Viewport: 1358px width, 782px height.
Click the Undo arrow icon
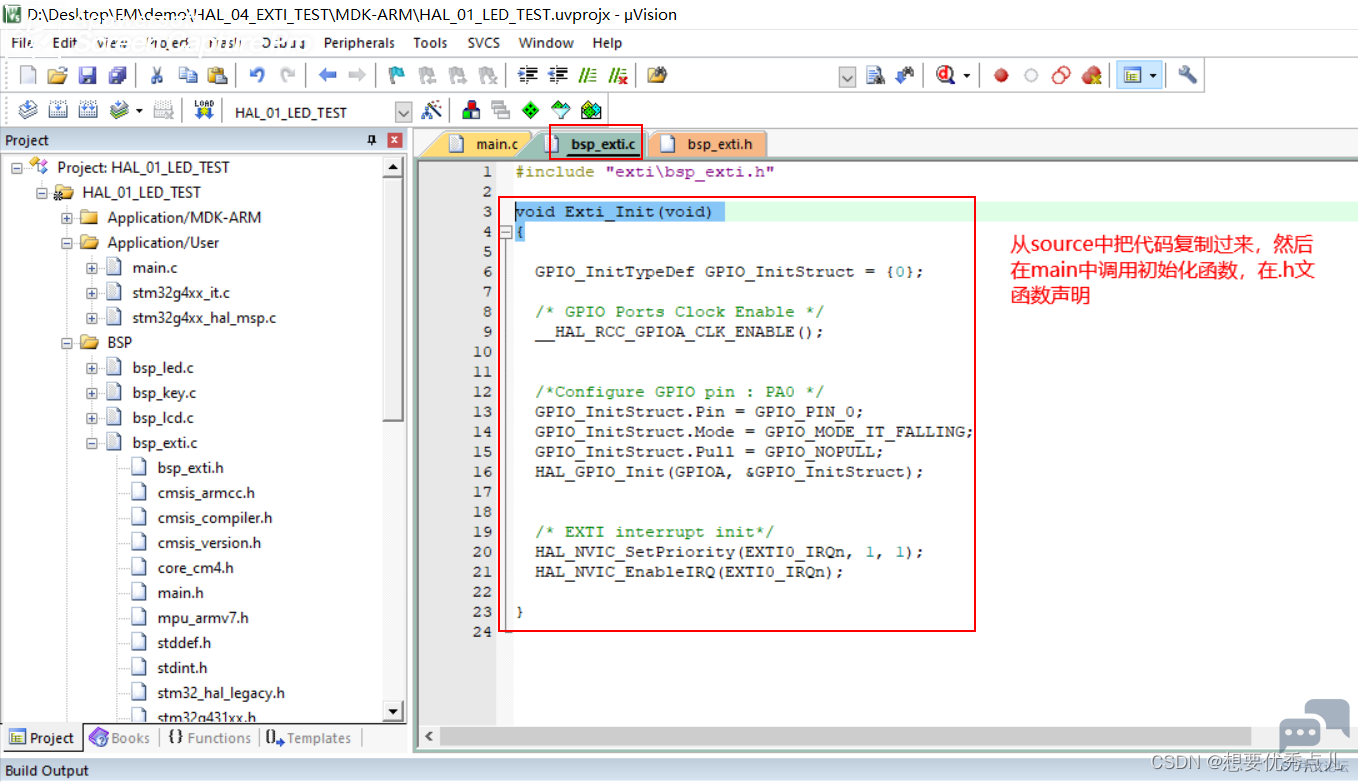pos(257,75)
